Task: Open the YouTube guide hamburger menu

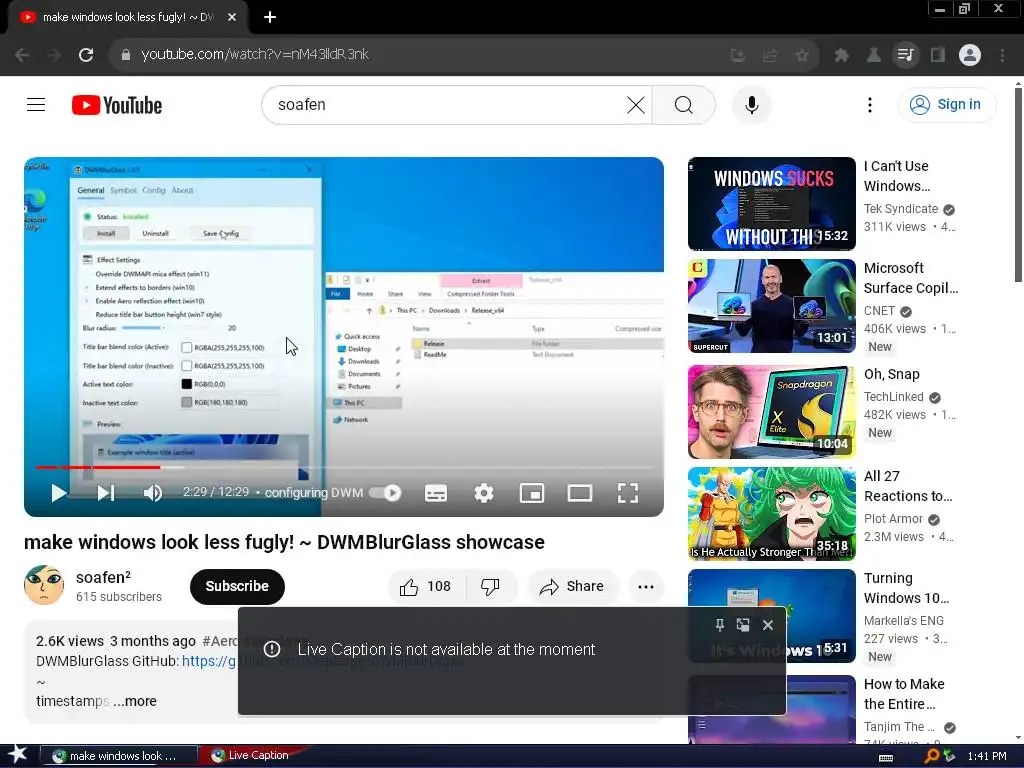Action: [36, 104]
